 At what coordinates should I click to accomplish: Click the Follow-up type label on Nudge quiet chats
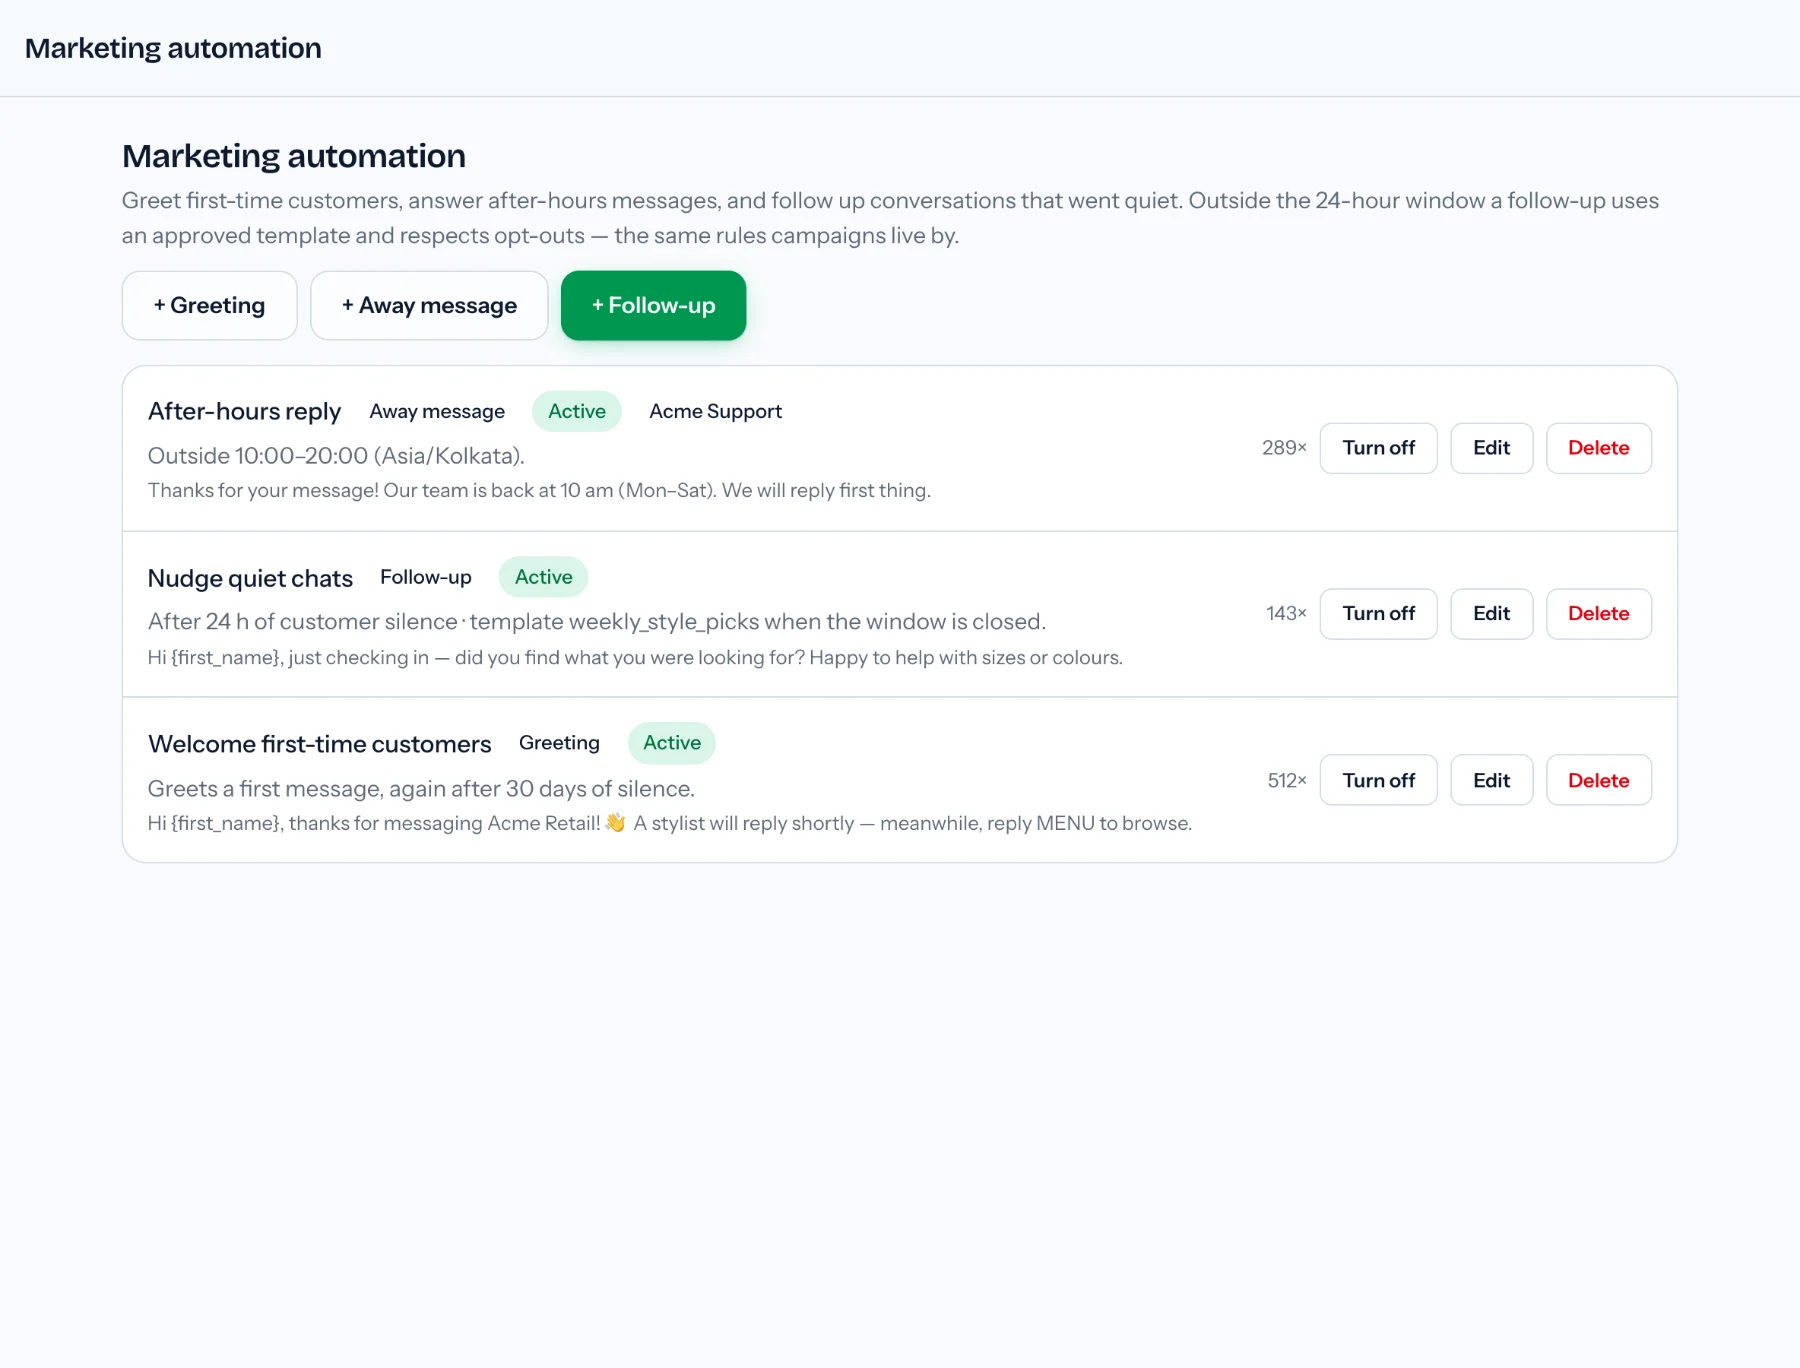coord(426,577)
